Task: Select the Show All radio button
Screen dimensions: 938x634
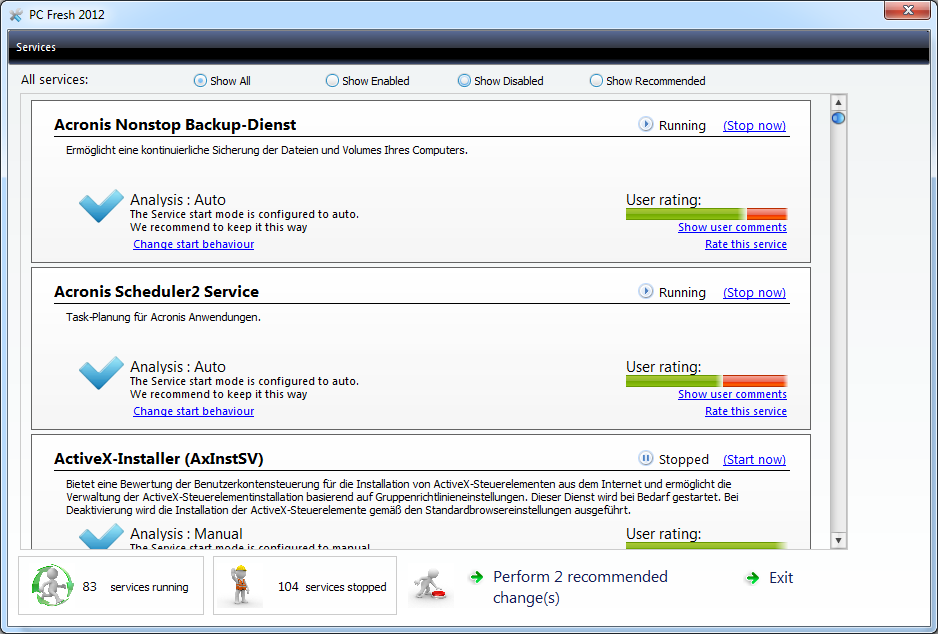Action: pyautogui.click(x=200, y=81)
